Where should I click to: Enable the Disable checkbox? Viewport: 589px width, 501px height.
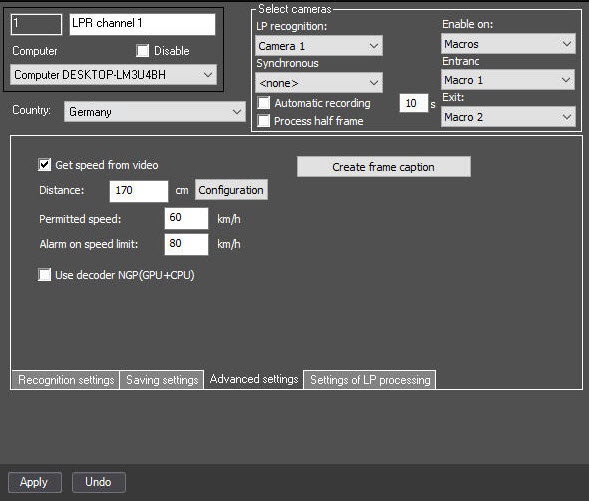pos(142,51)
